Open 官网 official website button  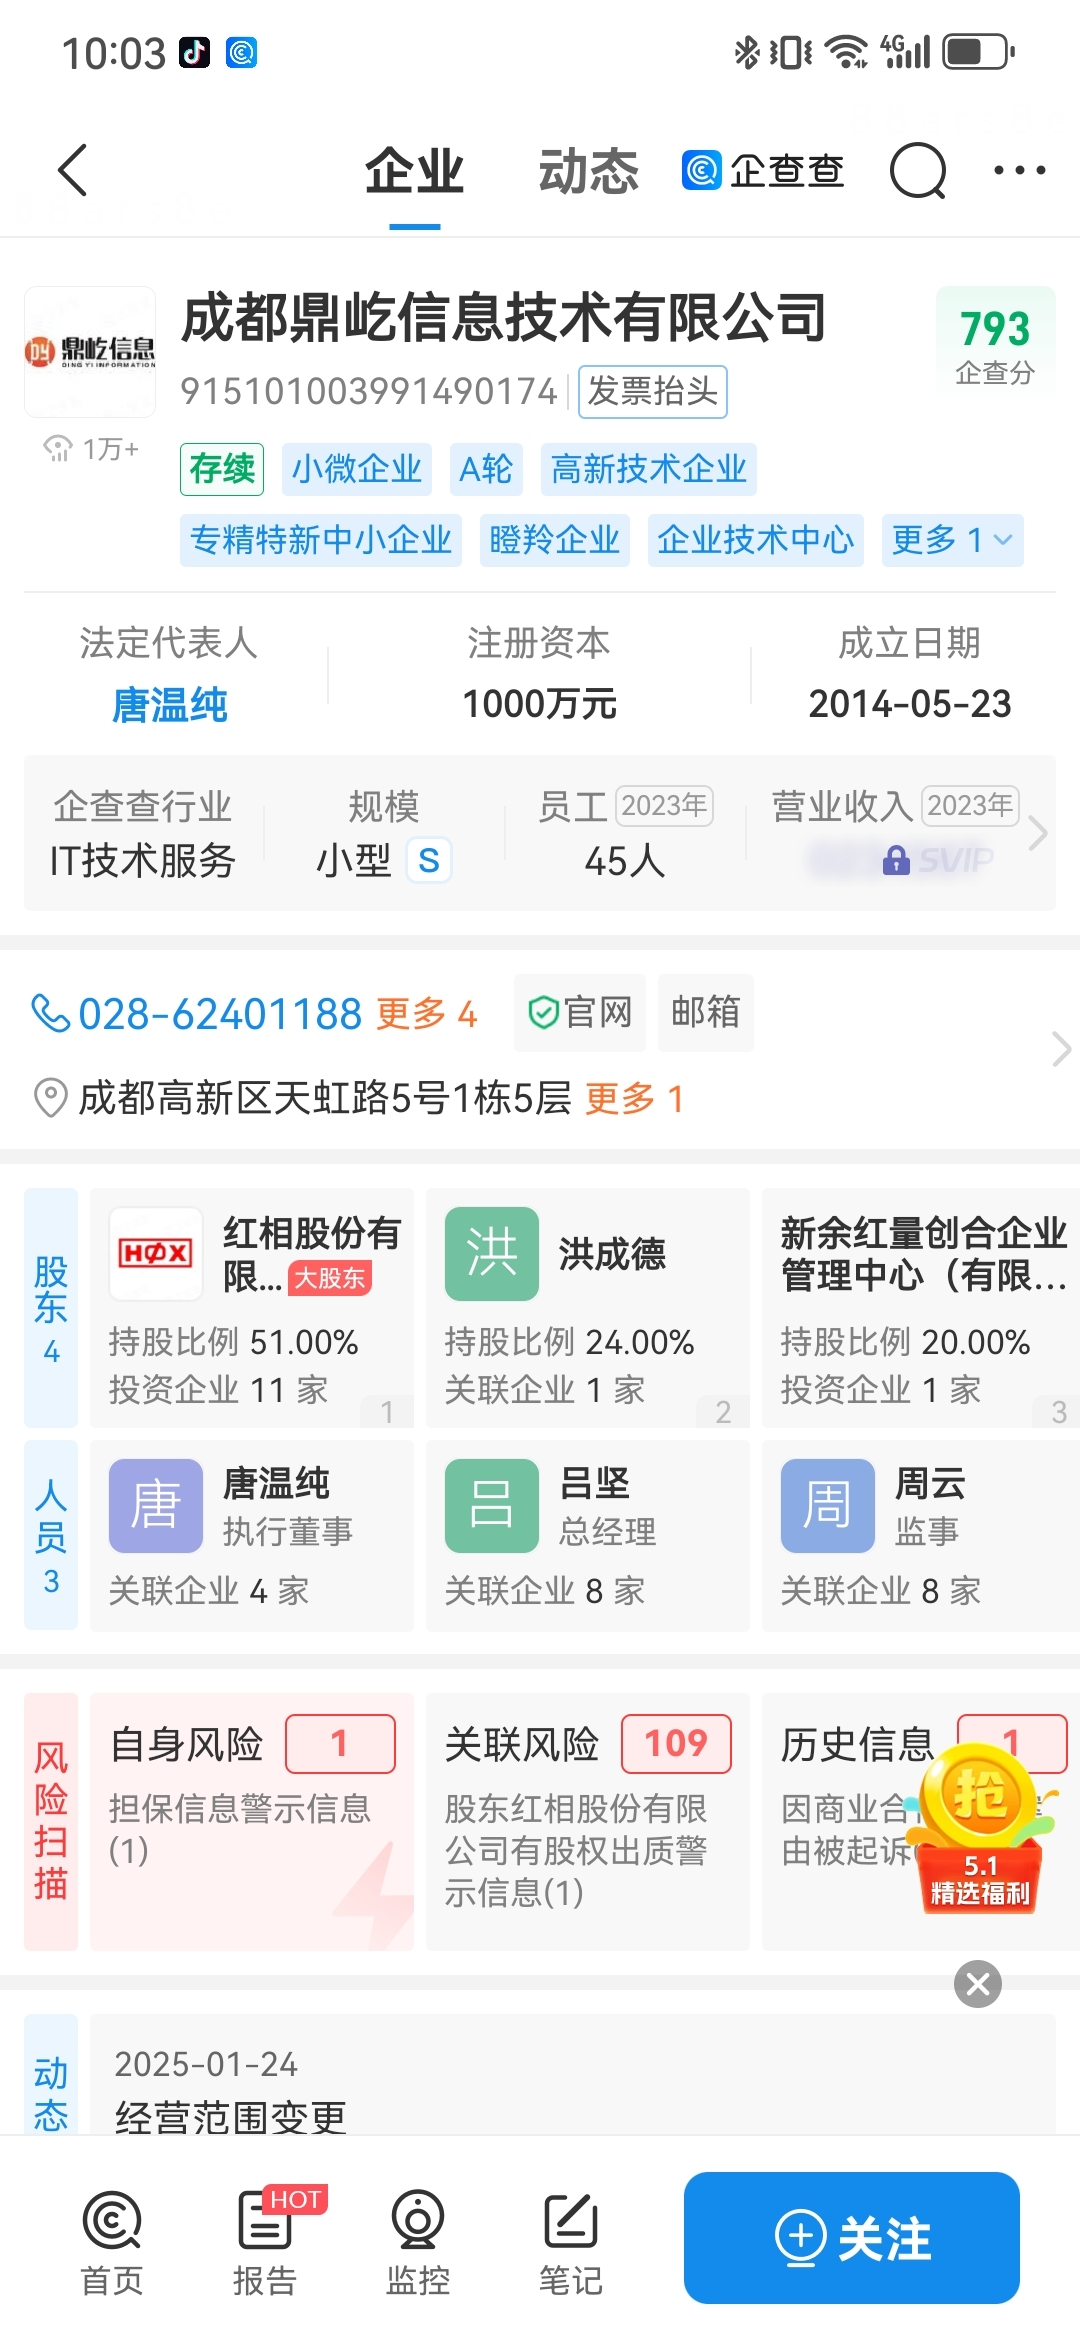pos(580,1013)
